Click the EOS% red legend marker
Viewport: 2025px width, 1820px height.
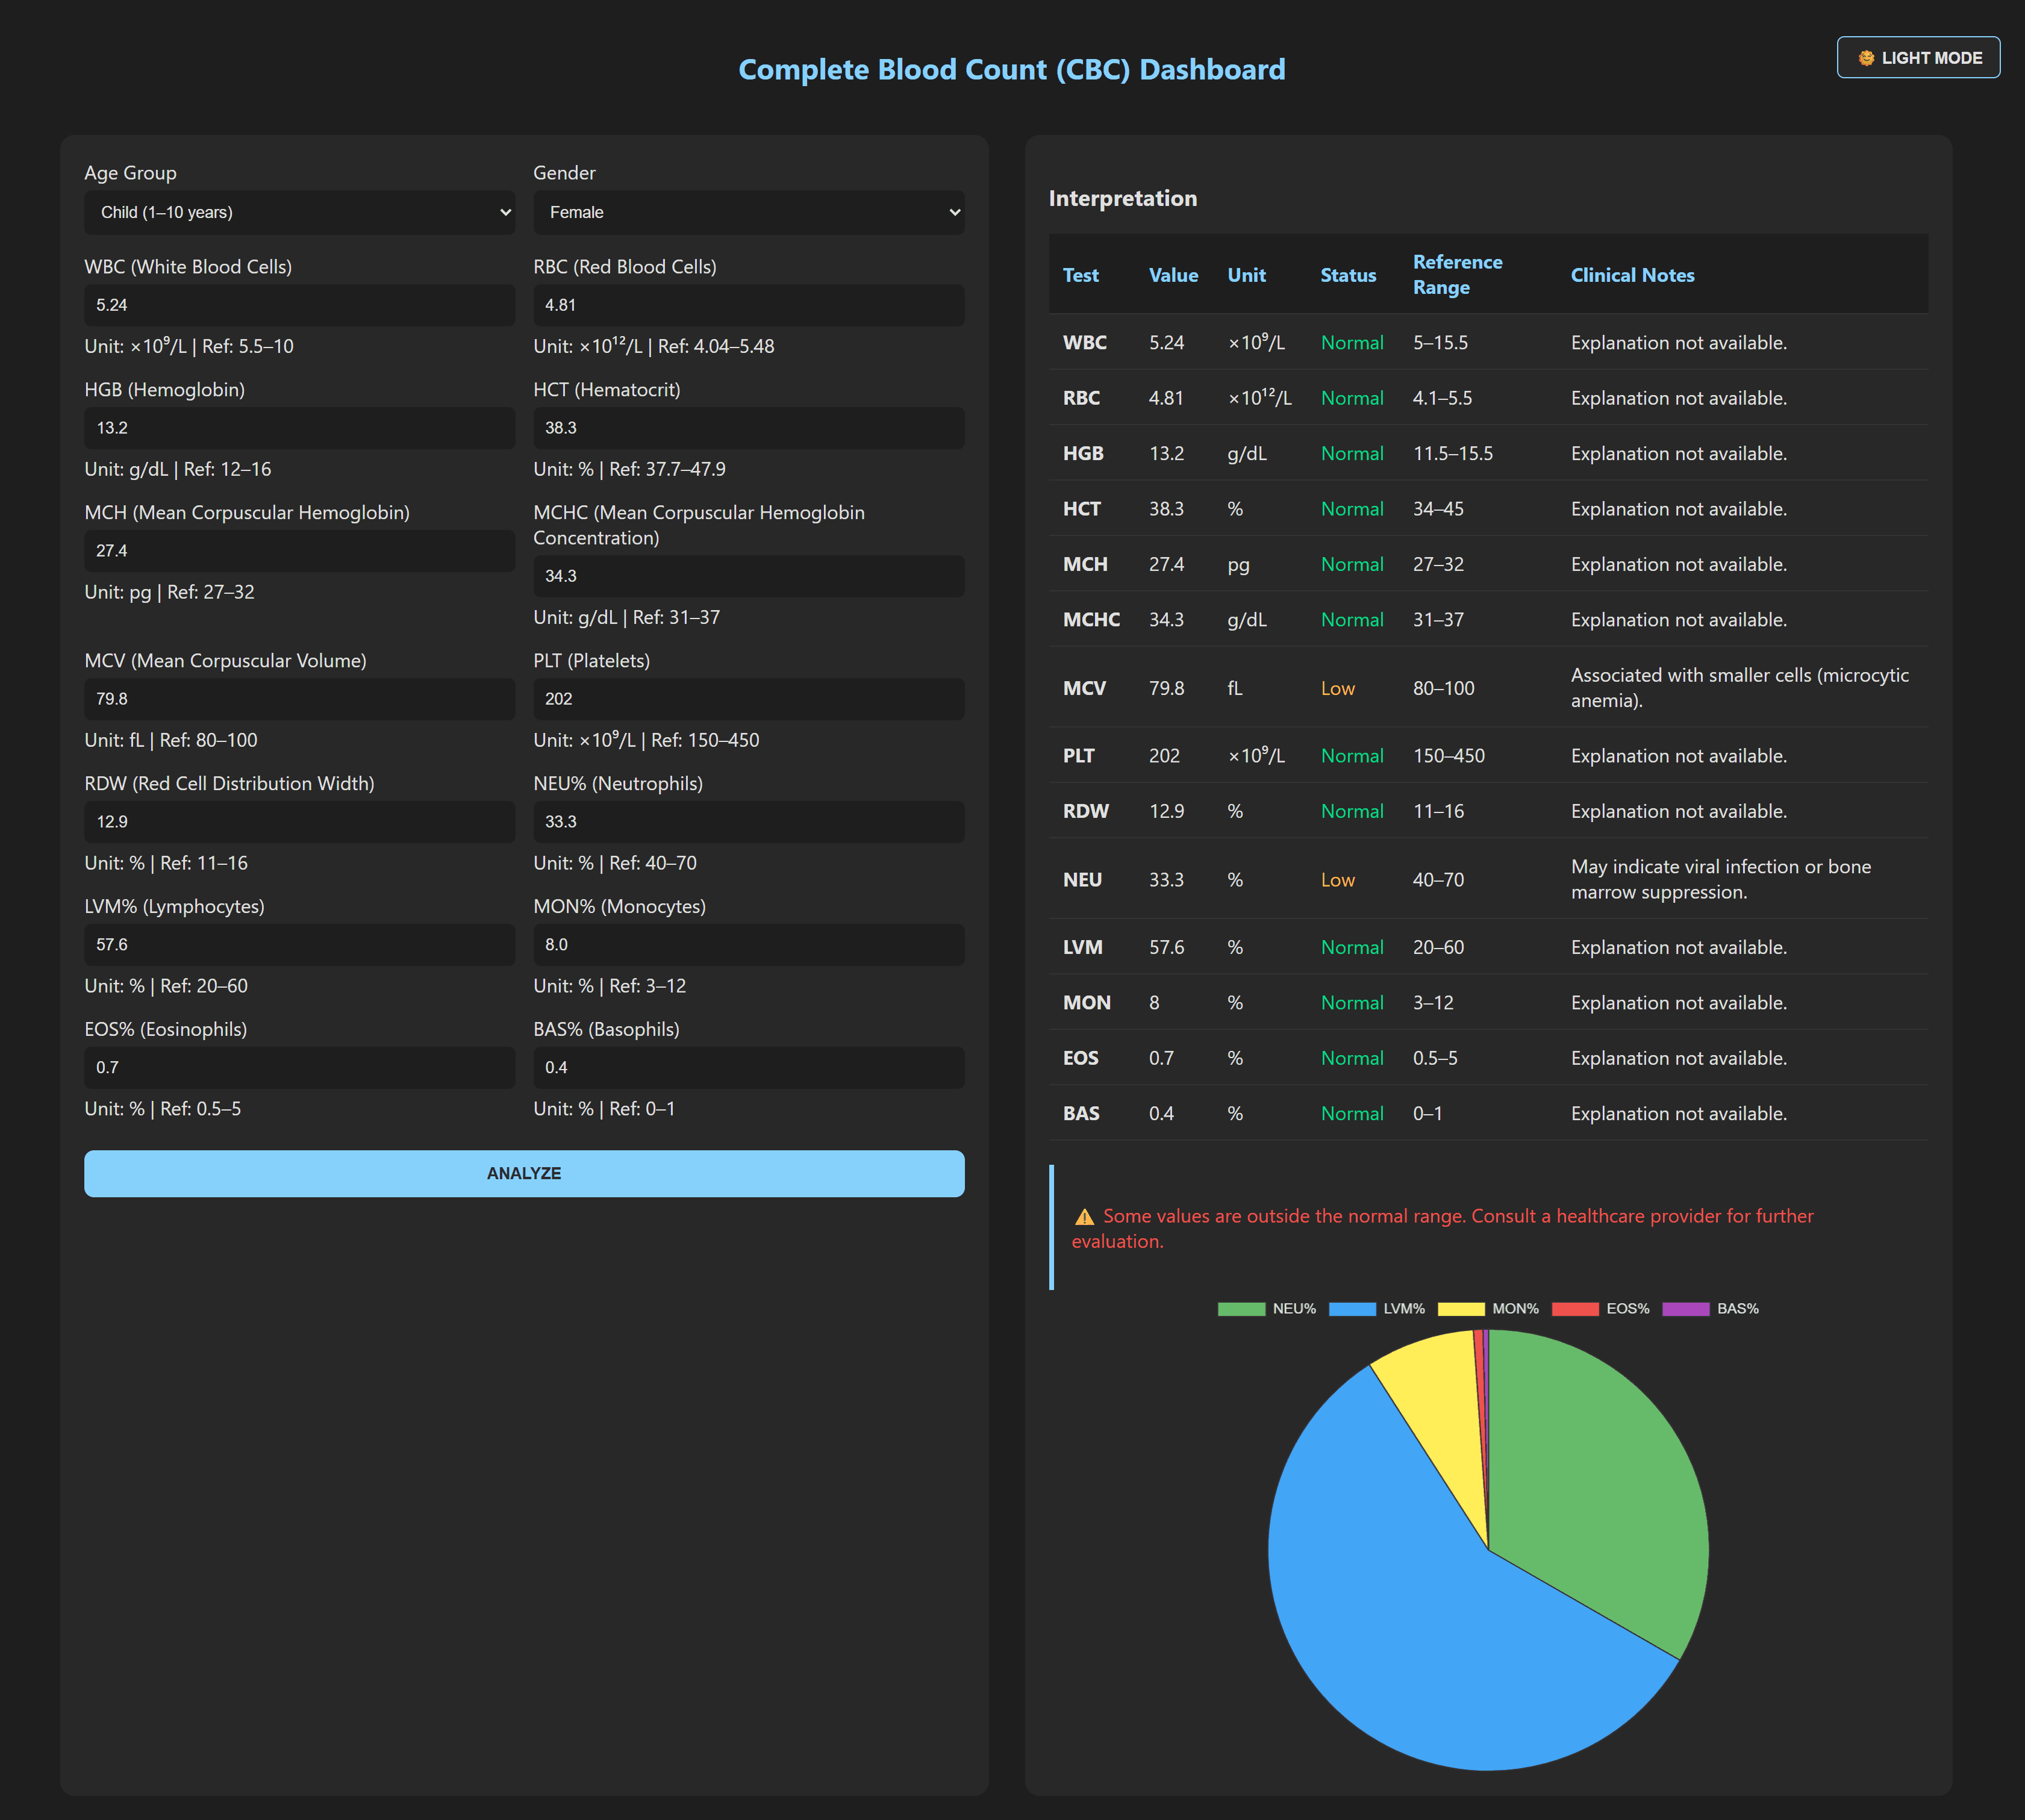tap(1575, 1308)
